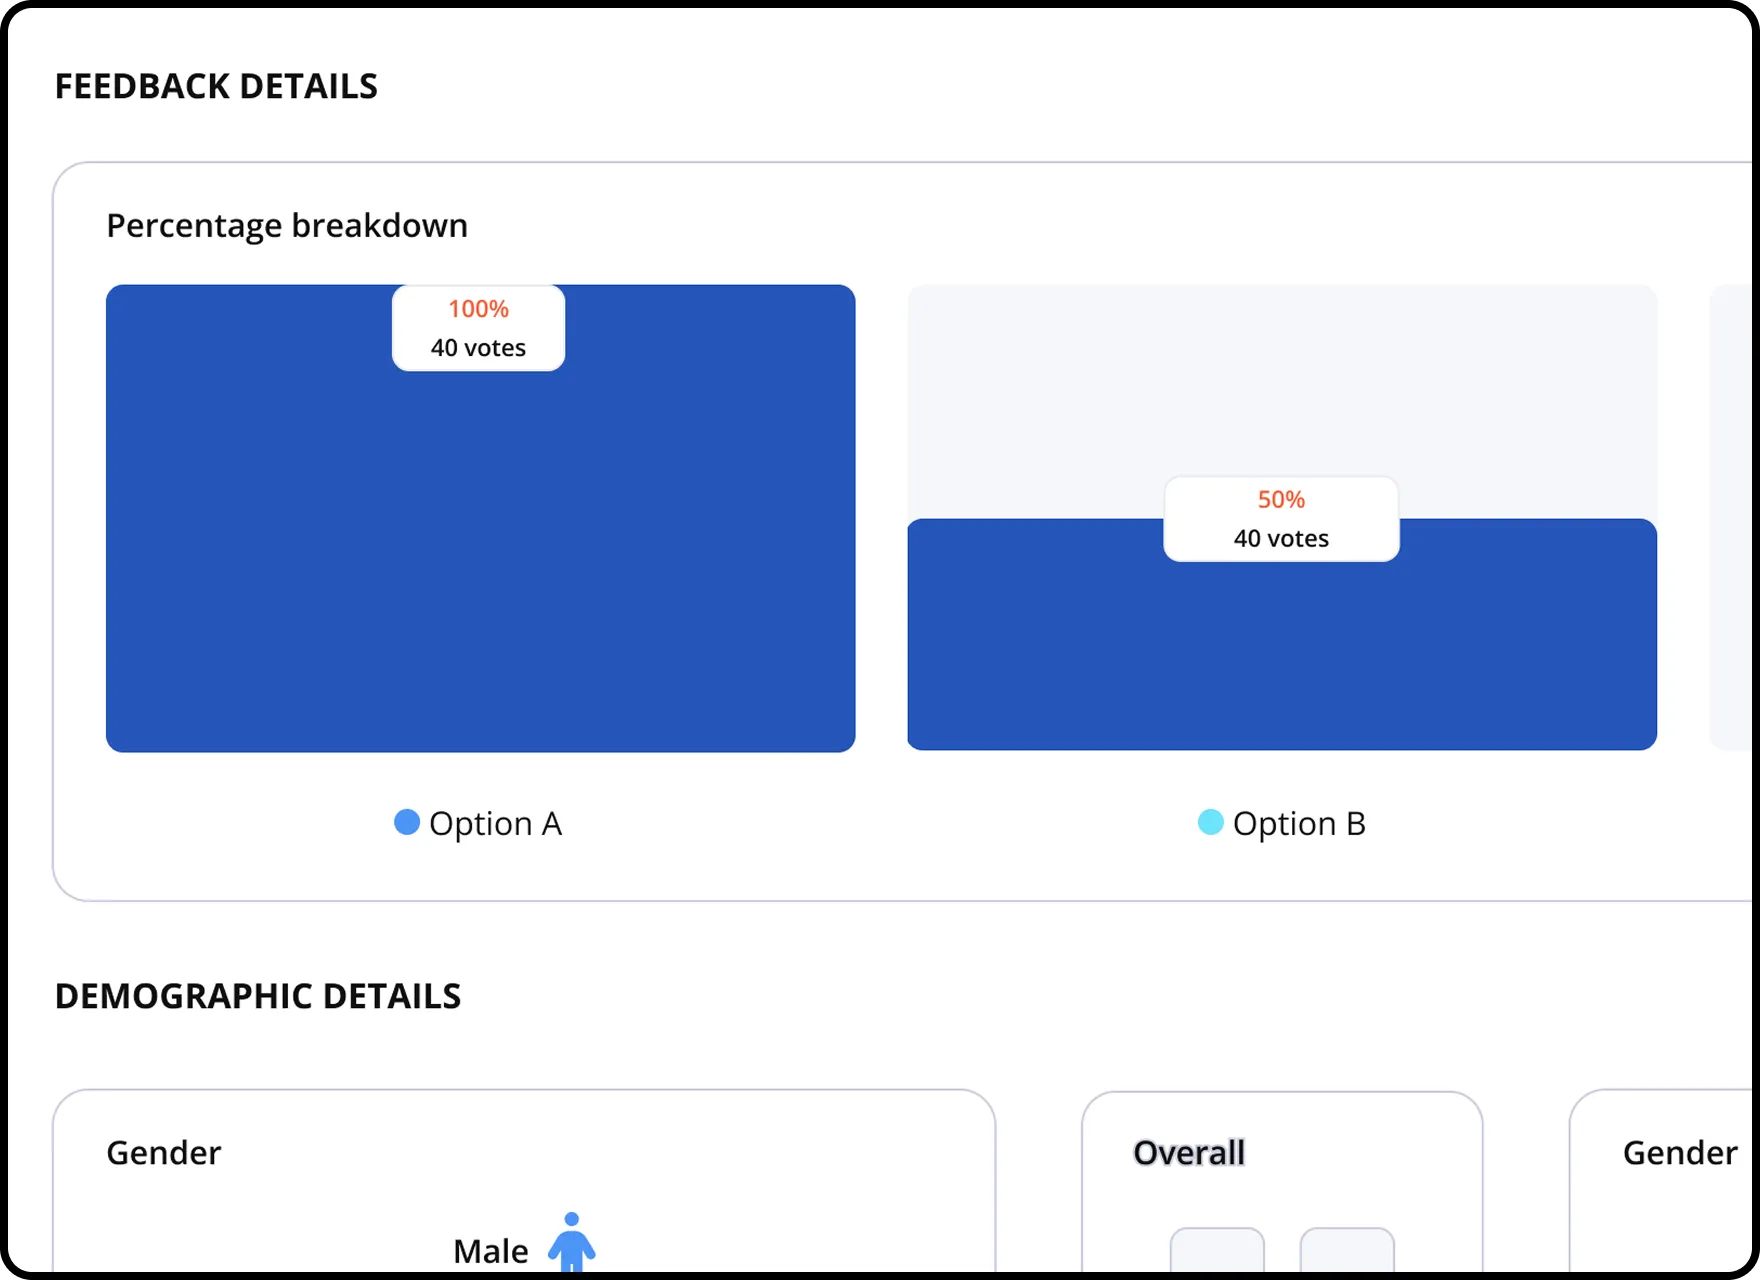Select the Option B legend label
1760x1280 pixels.
[1299, 823]
